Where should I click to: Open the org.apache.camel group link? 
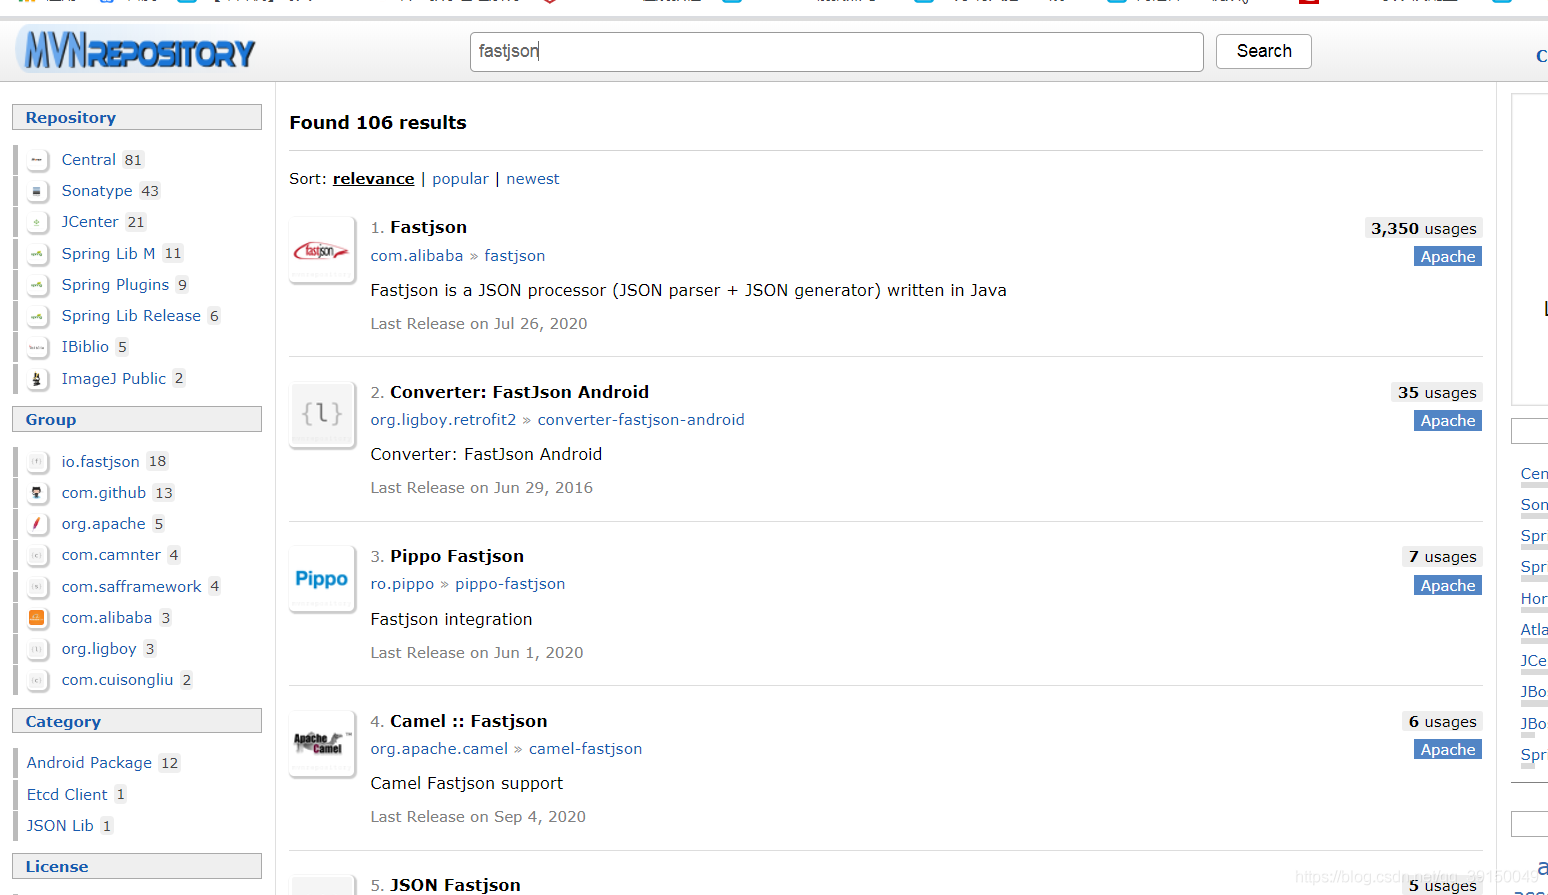click(439, 749)
